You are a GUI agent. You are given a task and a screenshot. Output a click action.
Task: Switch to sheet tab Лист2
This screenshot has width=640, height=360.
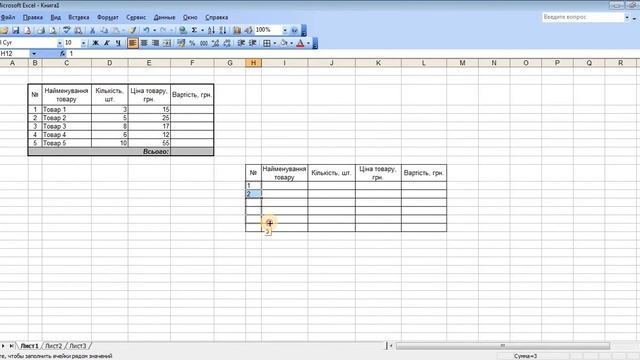(x=53, y=346)
